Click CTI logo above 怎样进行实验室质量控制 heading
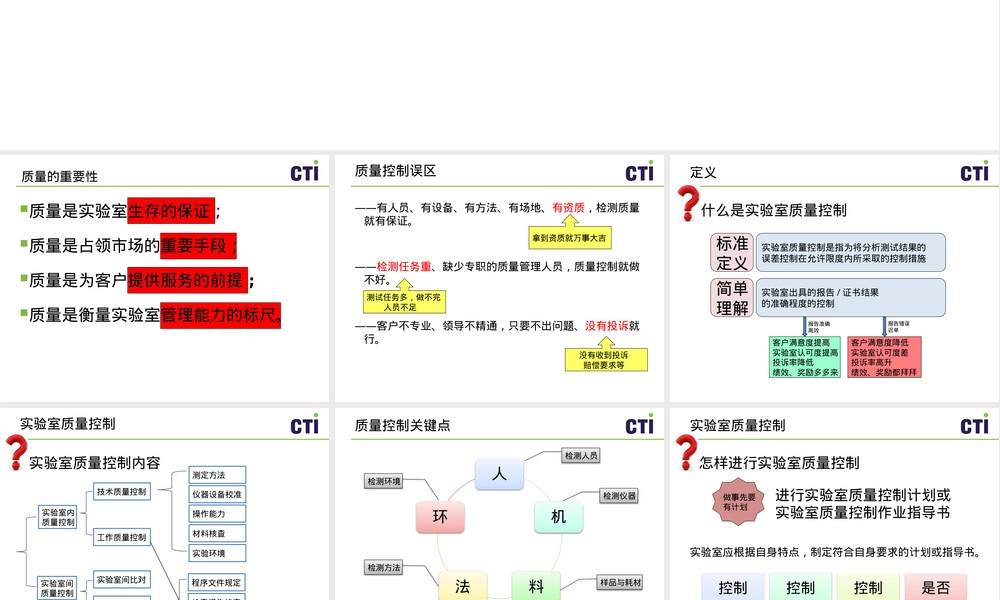 [x=974, y=425]
